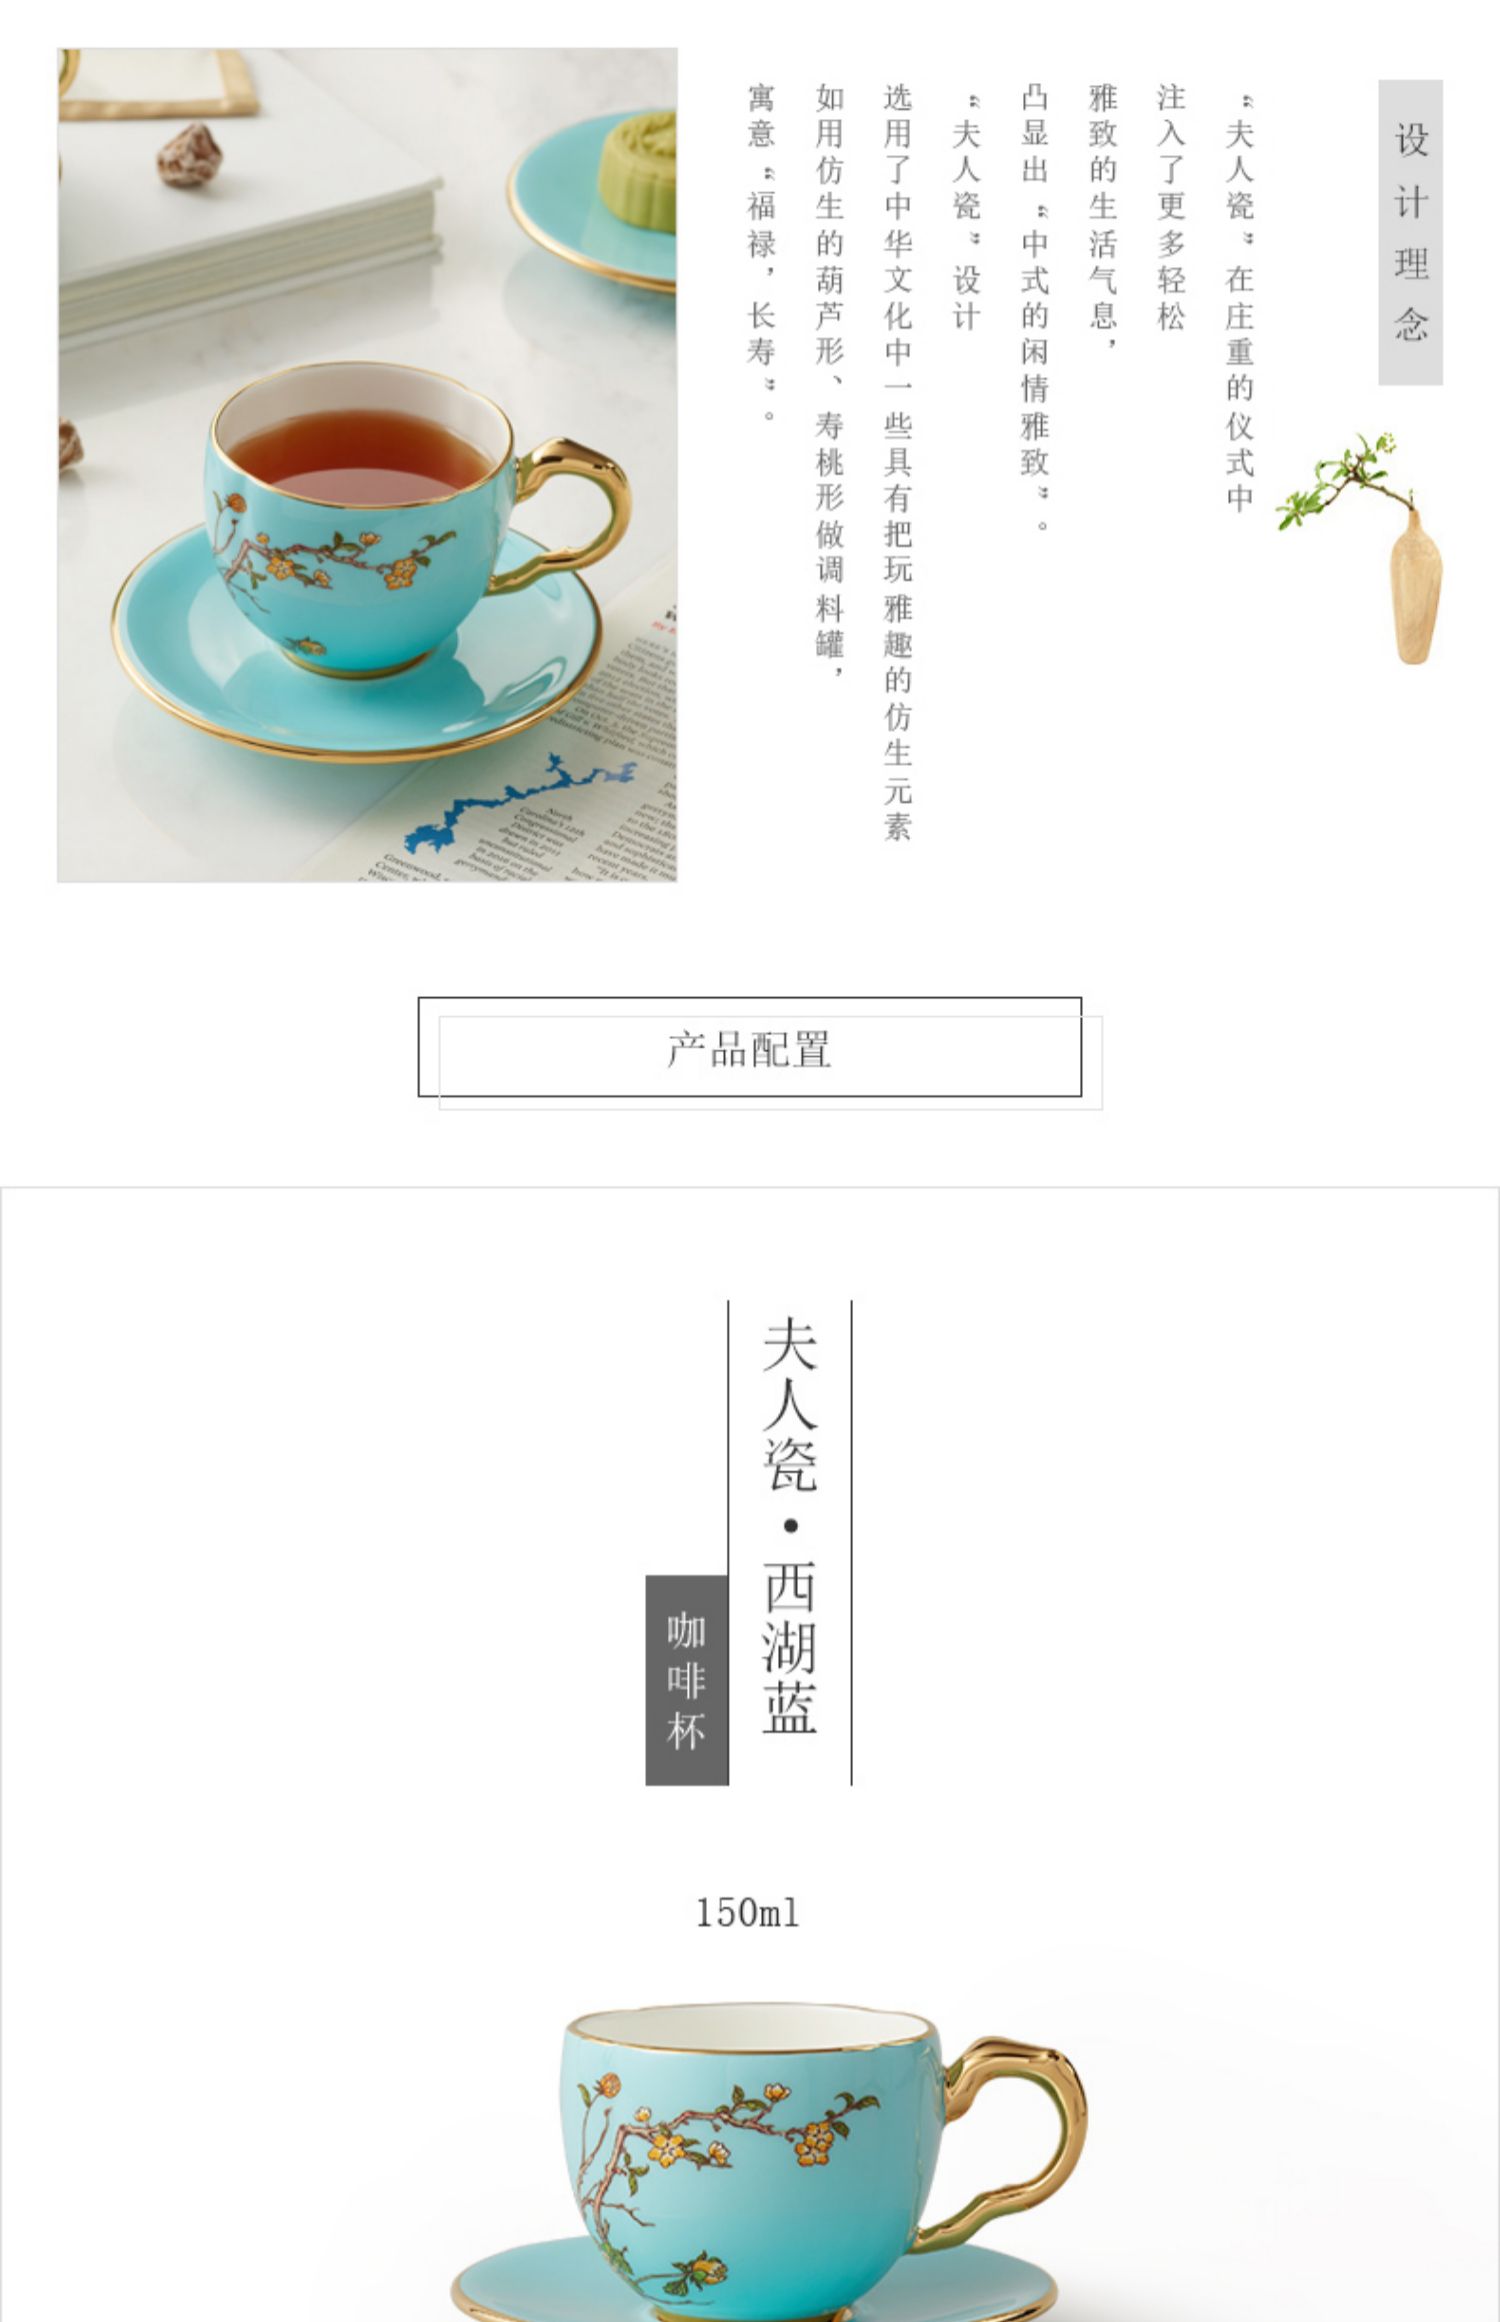
Task: Click the walnut beside the white book
Action: [x=189, y=155]
